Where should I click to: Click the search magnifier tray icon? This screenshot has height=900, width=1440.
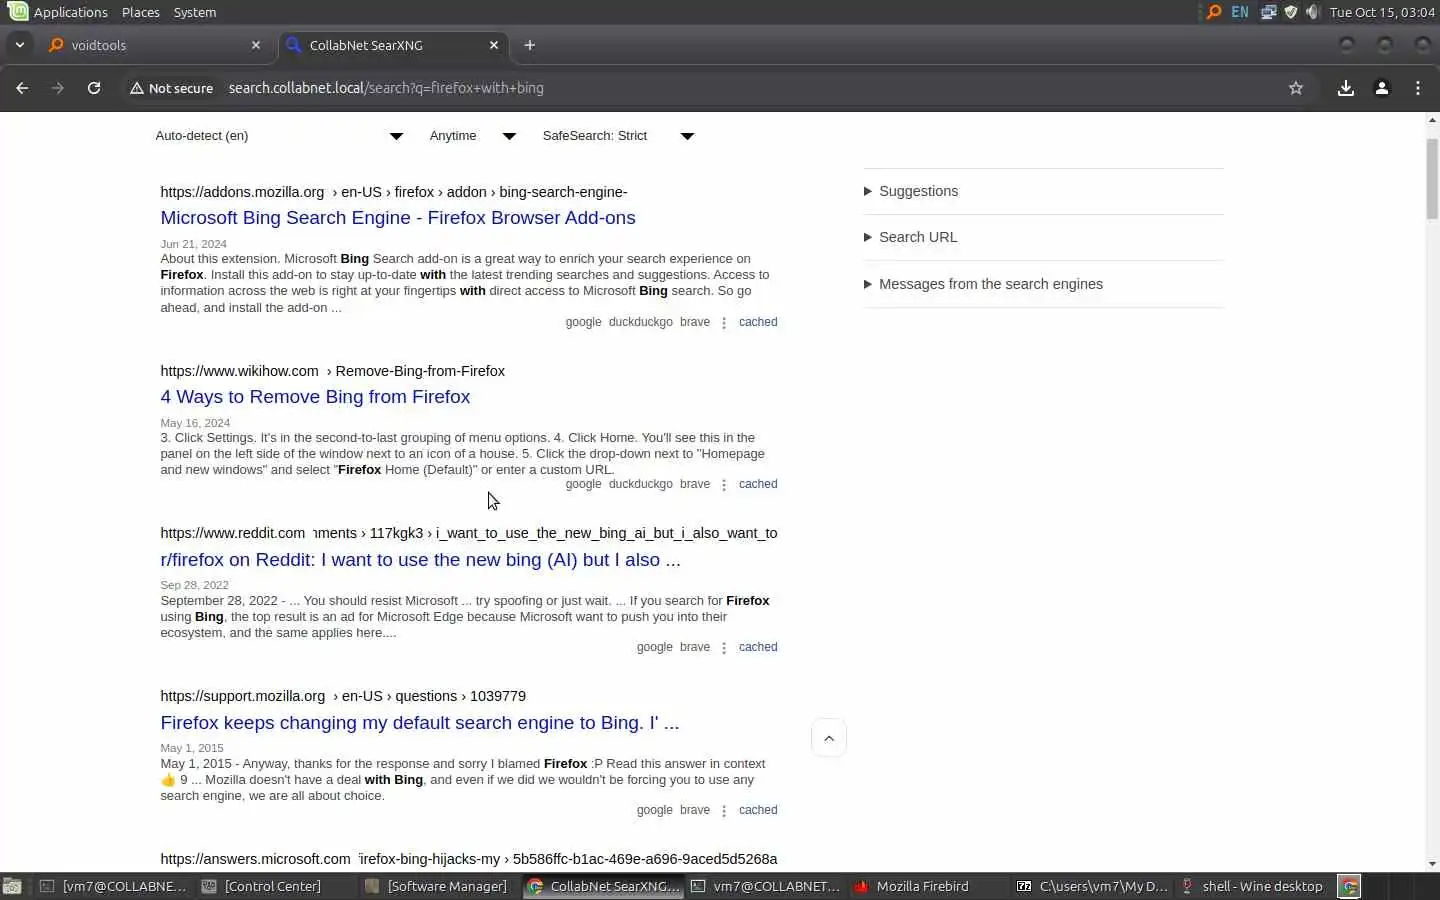[x=1214, y=12]
